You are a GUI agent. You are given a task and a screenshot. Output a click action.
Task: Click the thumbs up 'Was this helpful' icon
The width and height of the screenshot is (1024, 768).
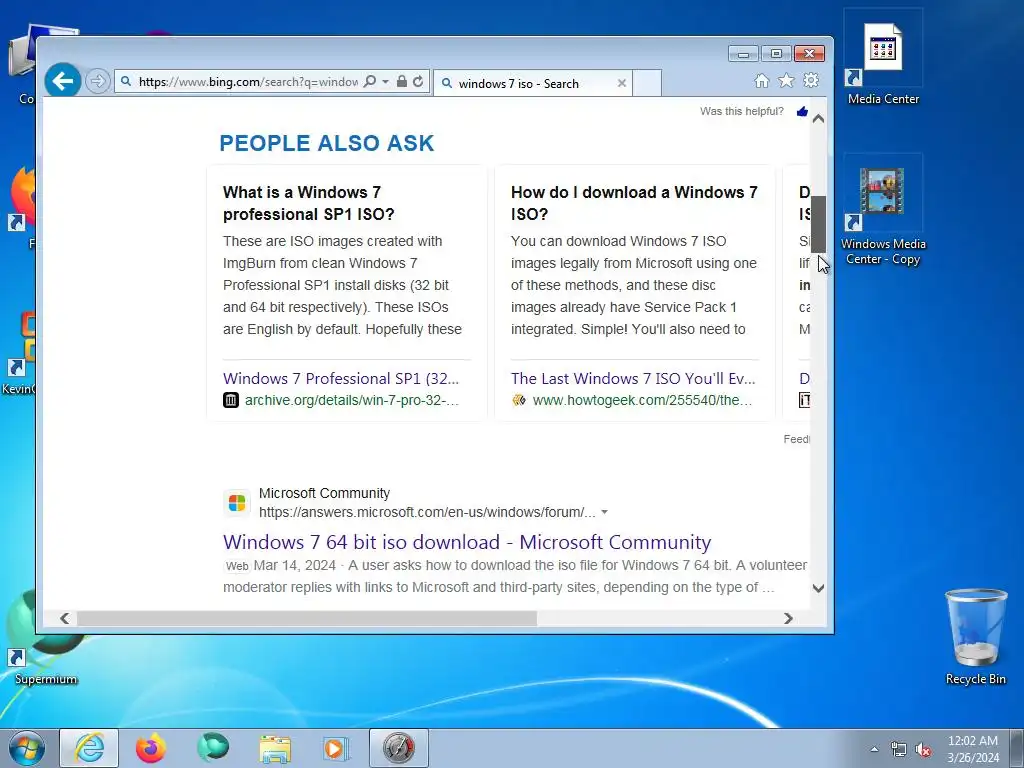[802, 112]
